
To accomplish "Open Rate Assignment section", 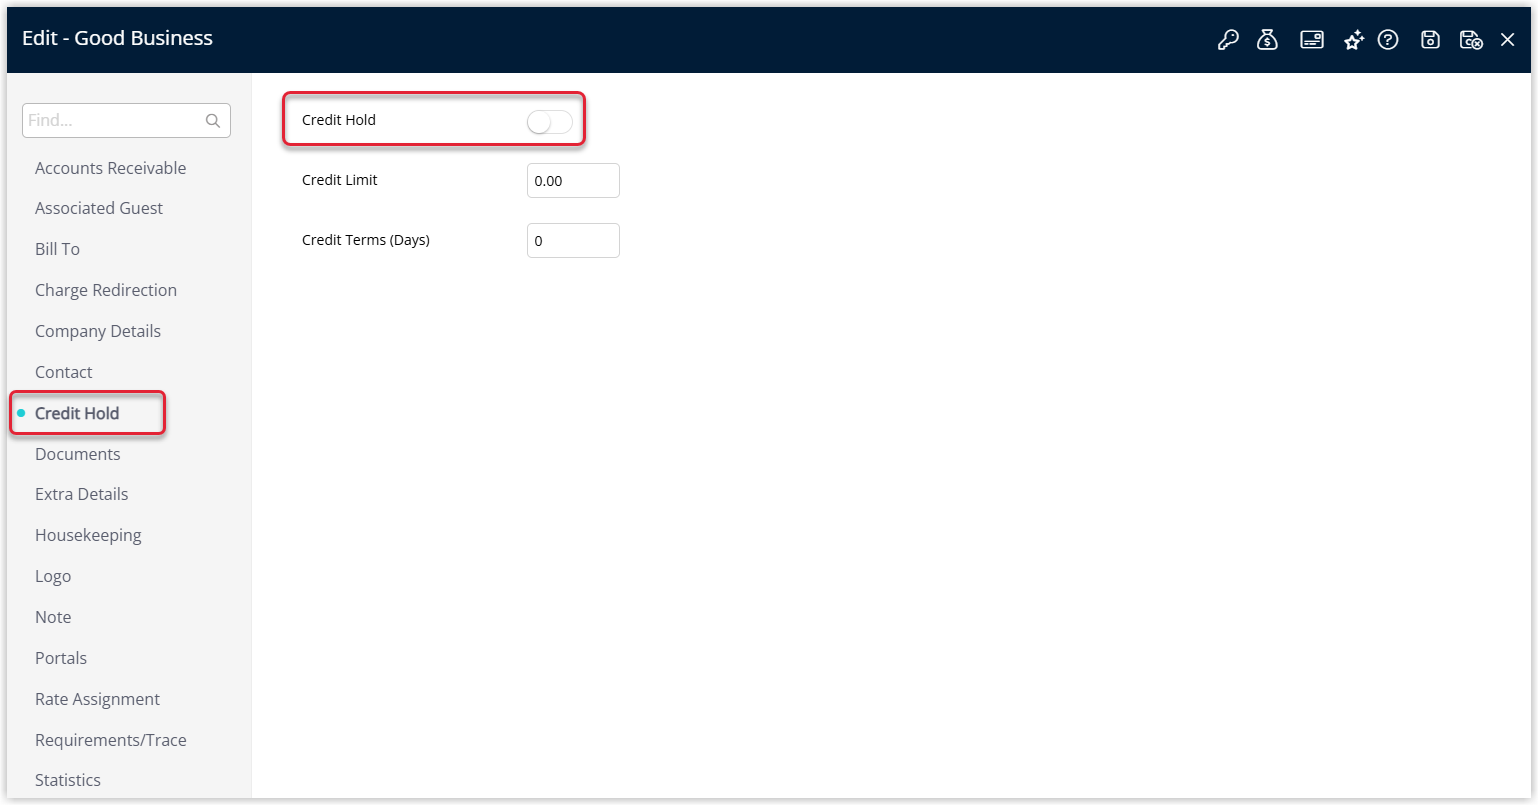I will coord(98,699).
